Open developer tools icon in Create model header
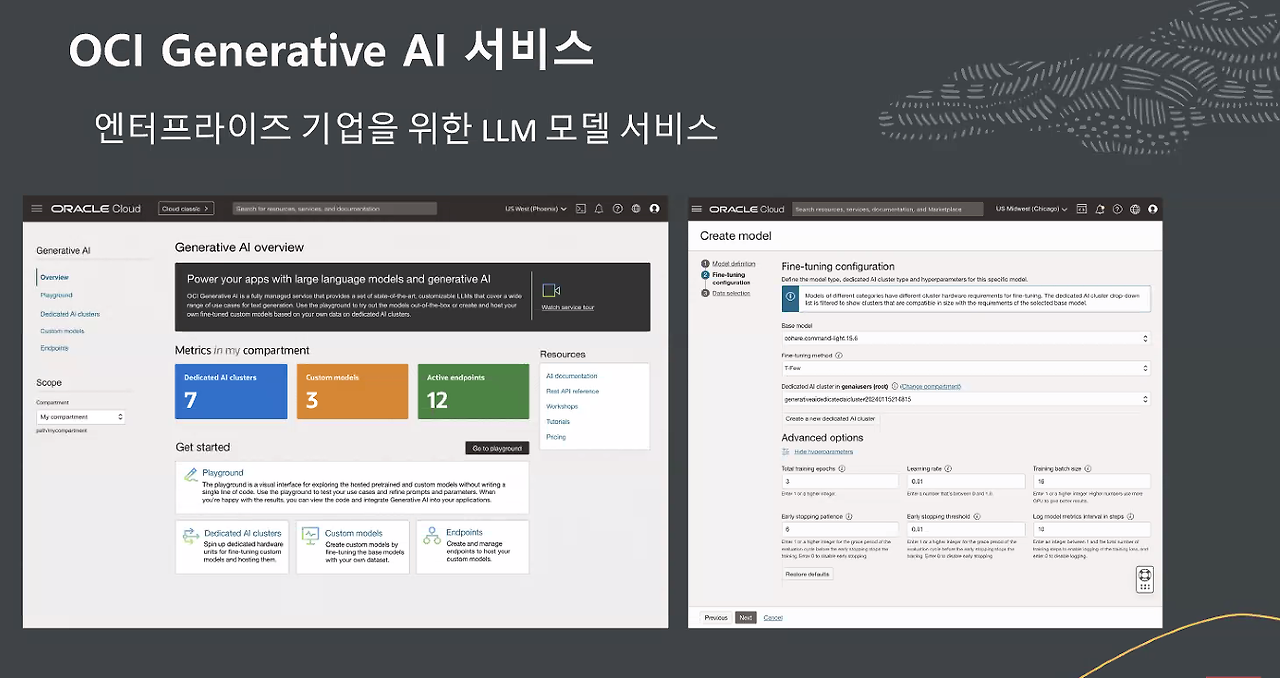Image resolution: width=1280 pixels, height=678 pixels. coord(1080,209)
